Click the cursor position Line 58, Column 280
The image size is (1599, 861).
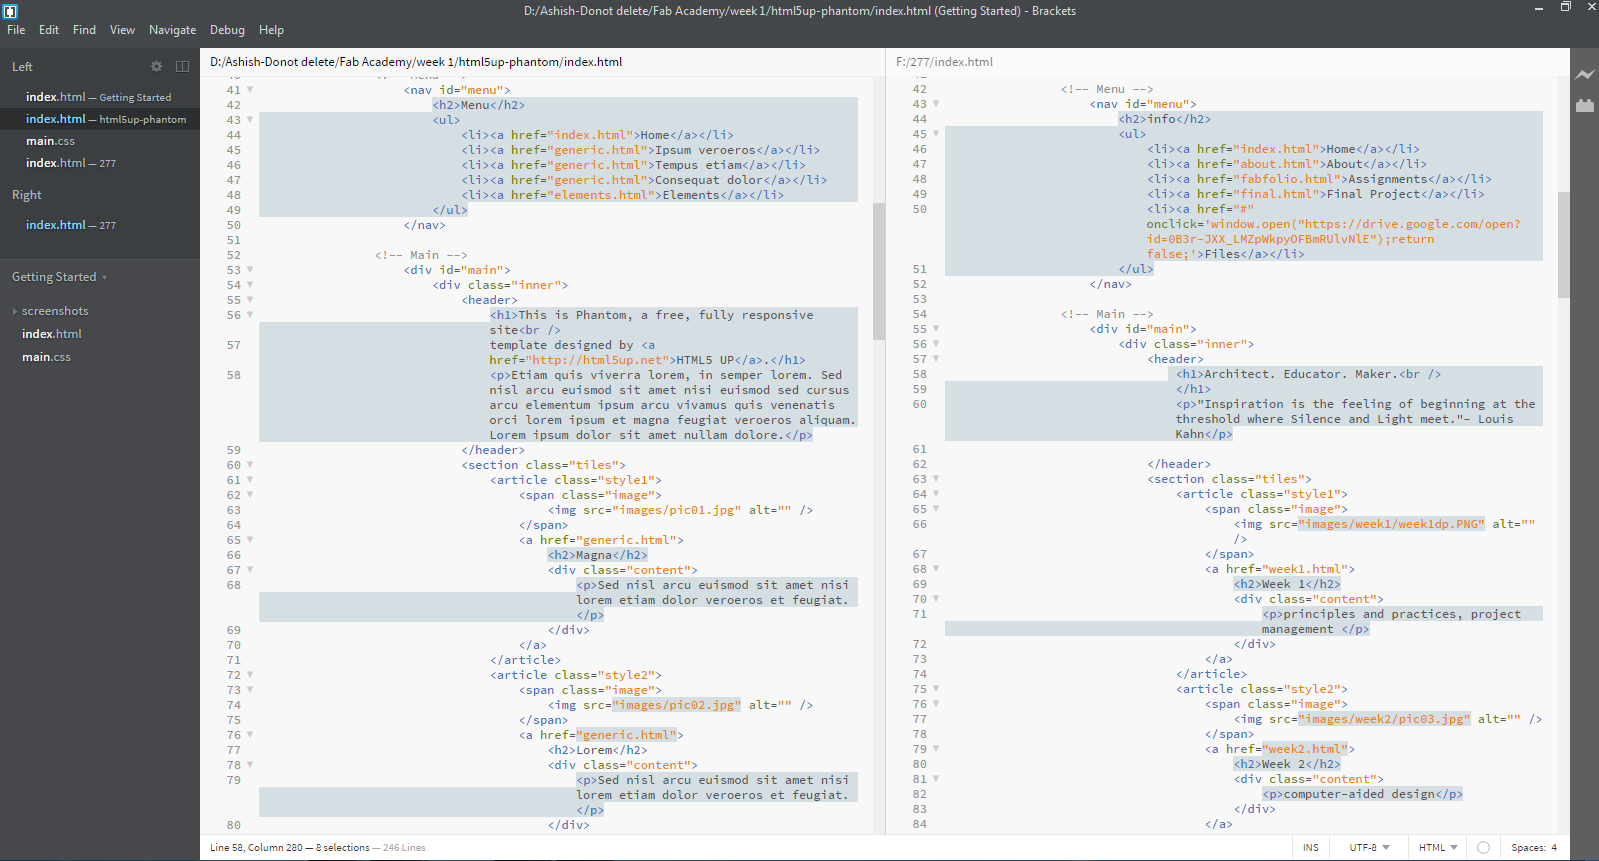coord(256,847)
